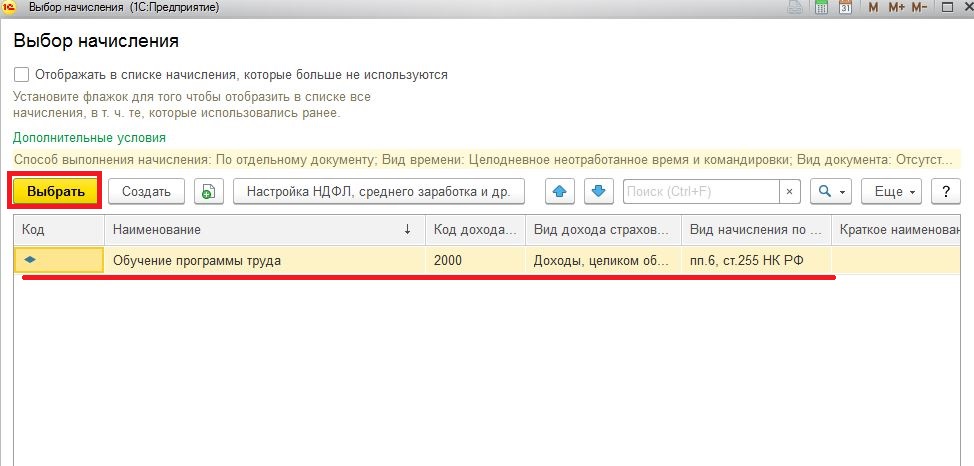The height and width of the screenshot is (466, 974).
Task: Click the Создать button
Action: point(147,191)
